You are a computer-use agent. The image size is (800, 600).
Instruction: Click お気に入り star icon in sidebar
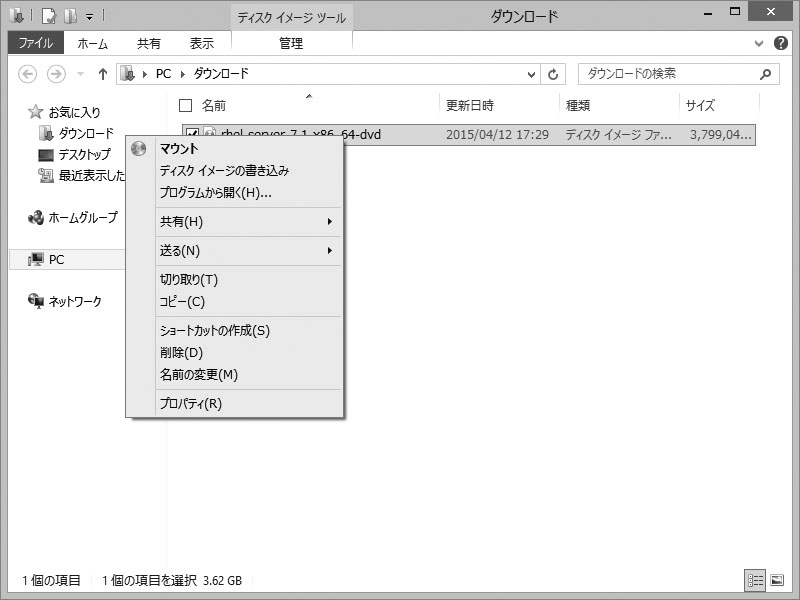click(x=35, y=112)
